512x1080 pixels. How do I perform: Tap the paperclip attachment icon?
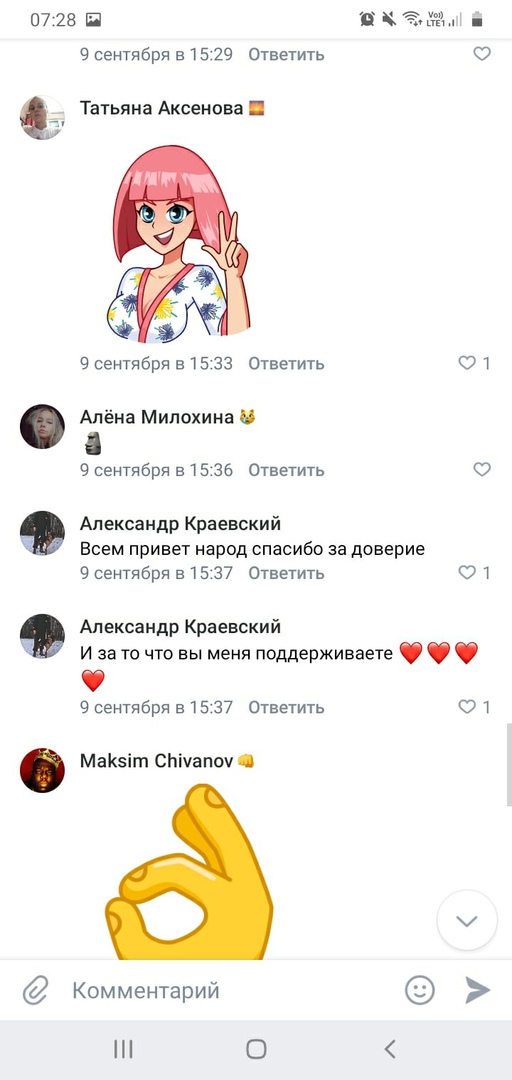pos(34,990)
